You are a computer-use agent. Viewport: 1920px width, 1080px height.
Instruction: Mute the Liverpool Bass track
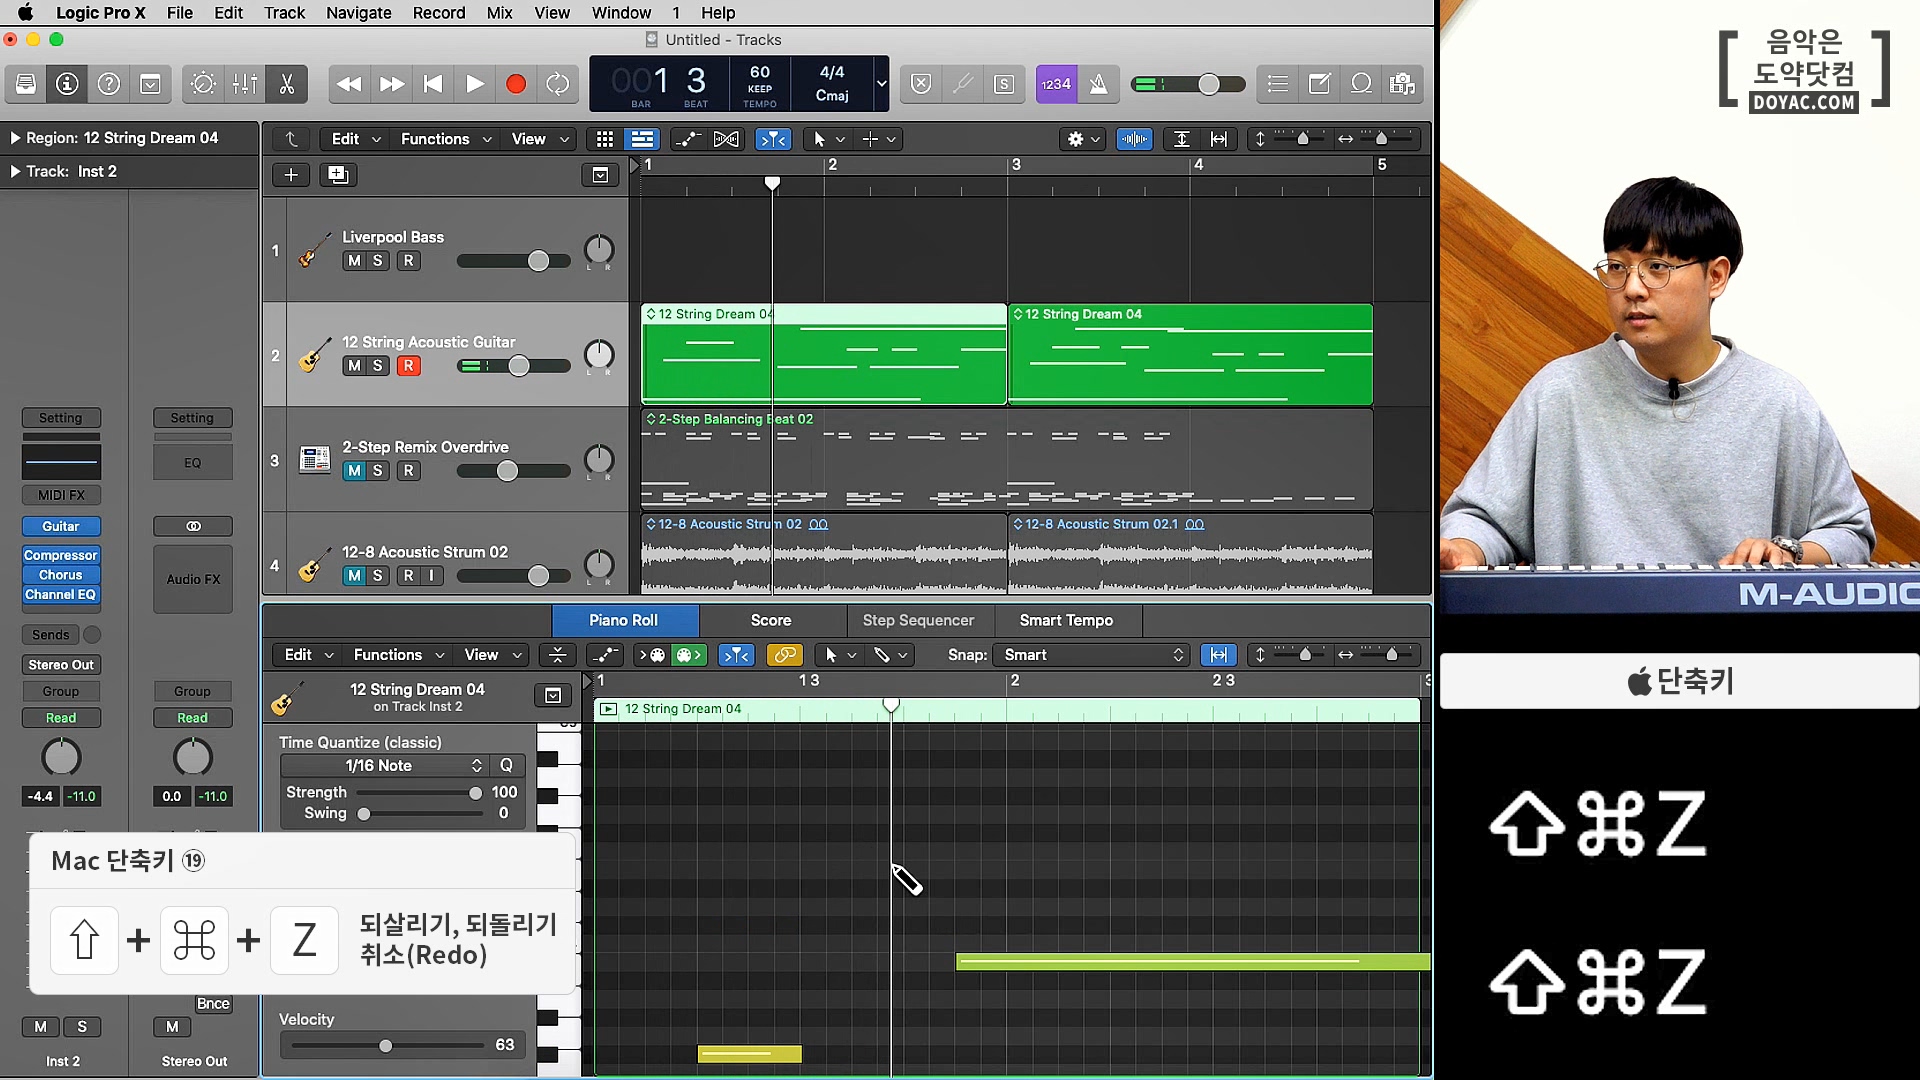tap(354, 261)
